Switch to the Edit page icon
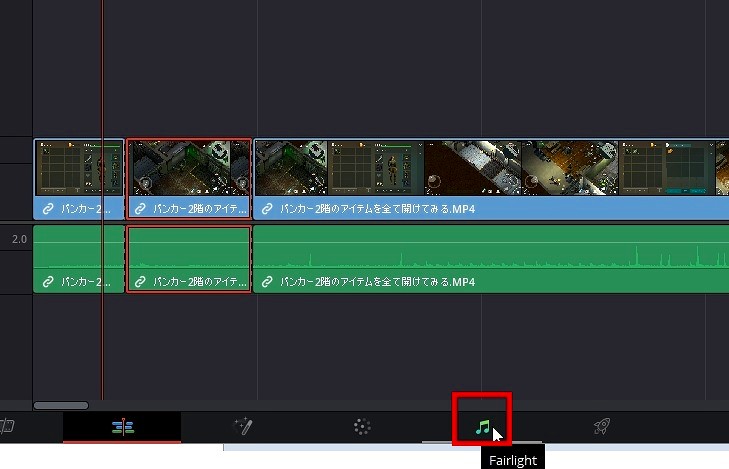Screen dimensions: 729x469 pos(123,427)
